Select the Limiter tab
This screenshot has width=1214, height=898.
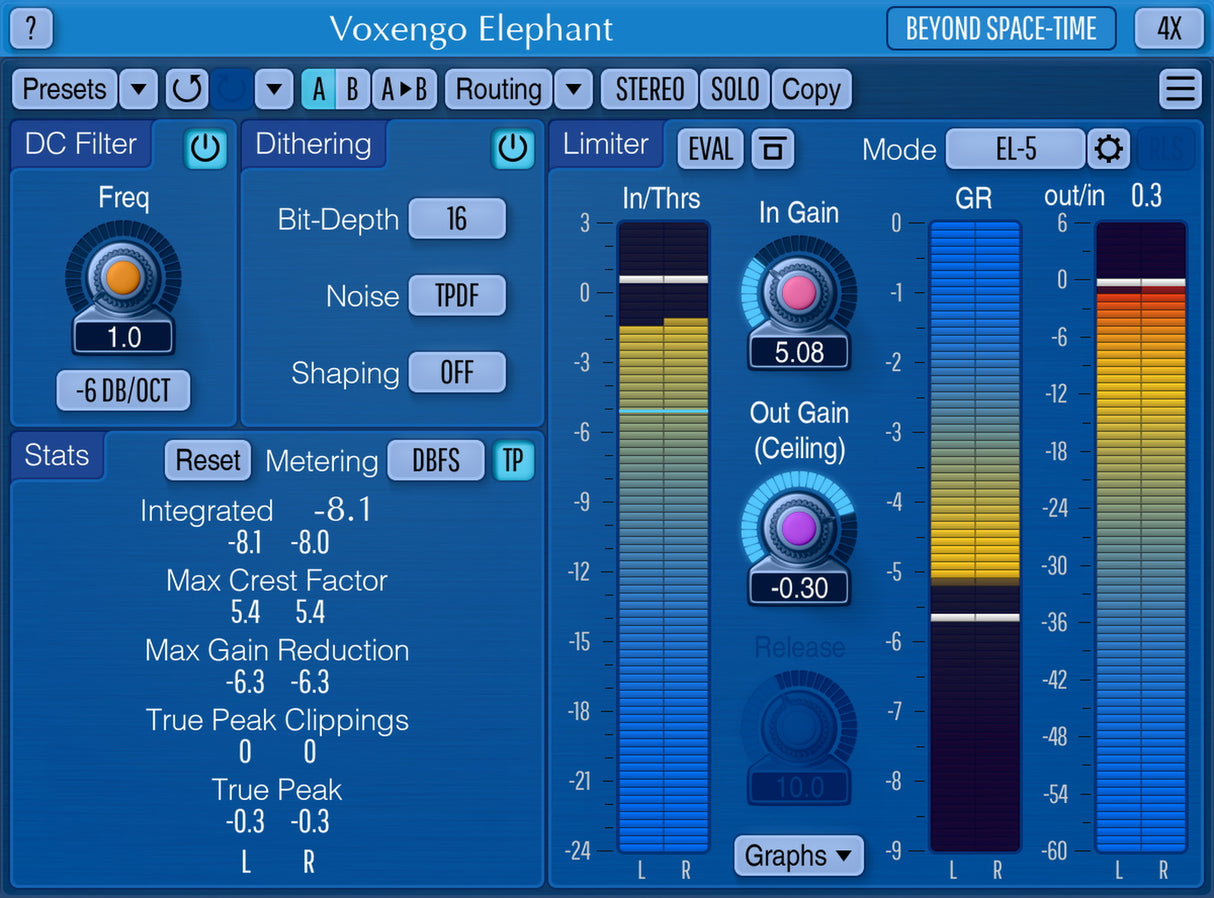605,144
